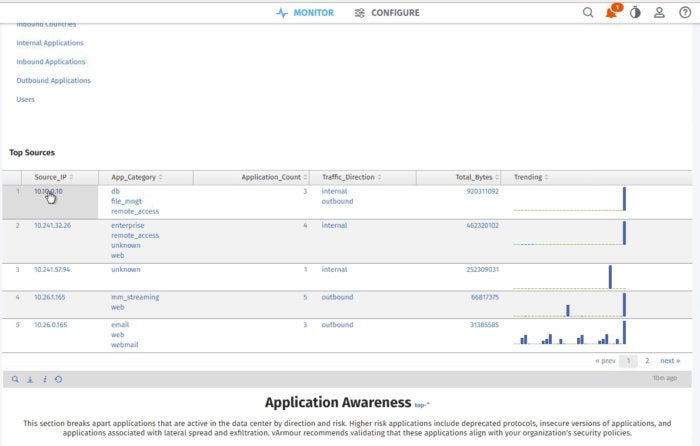Click total bytes value 66817375

pyautogui.click(x=485, y=297)
